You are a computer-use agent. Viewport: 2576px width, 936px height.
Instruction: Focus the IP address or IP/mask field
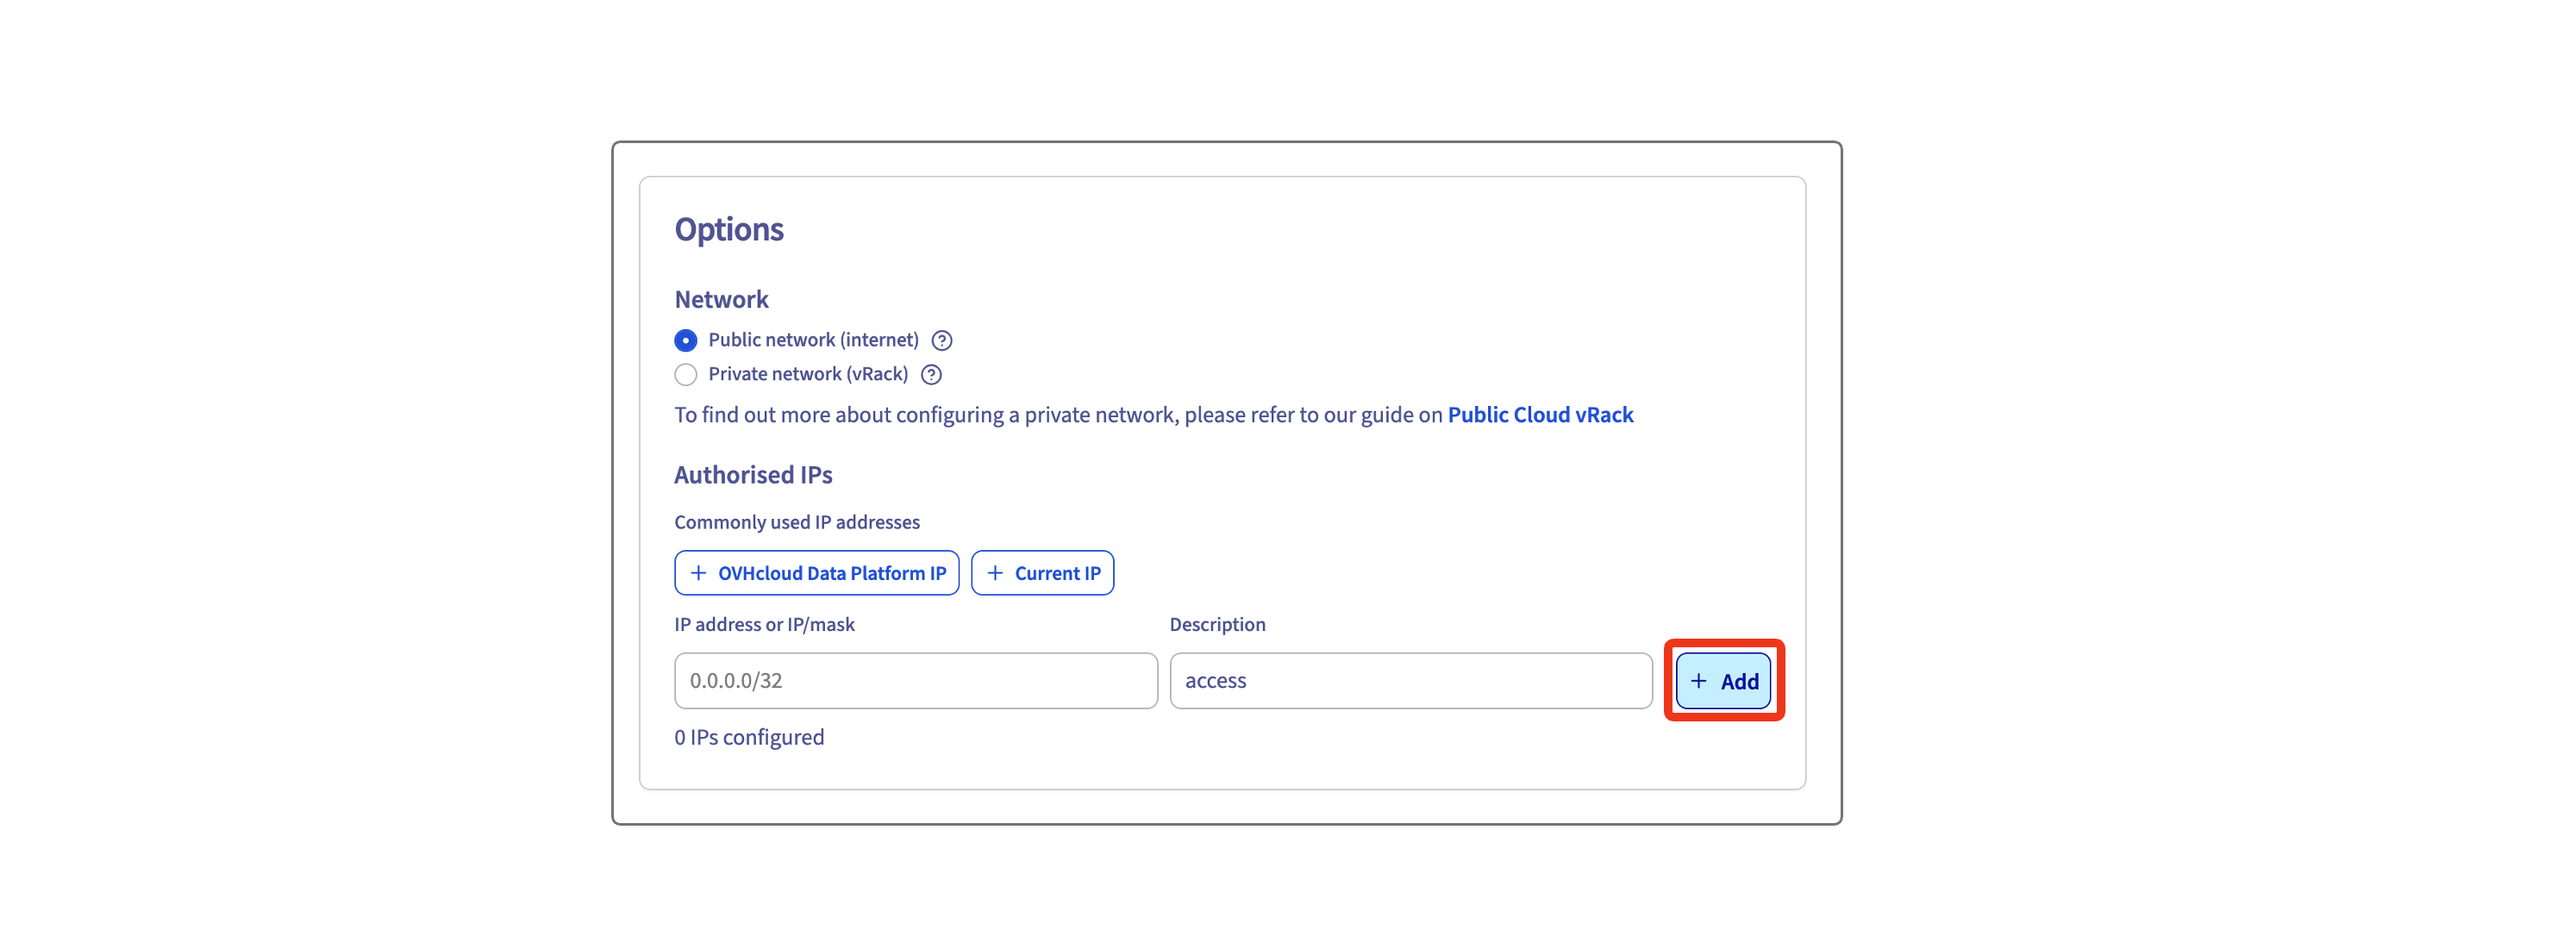(915, 680)
